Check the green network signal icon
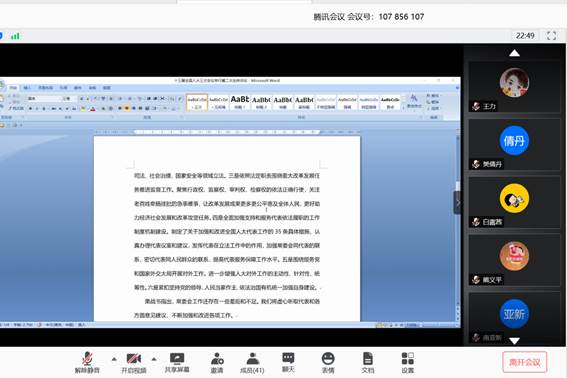567x378 pixels. [15, 36]
